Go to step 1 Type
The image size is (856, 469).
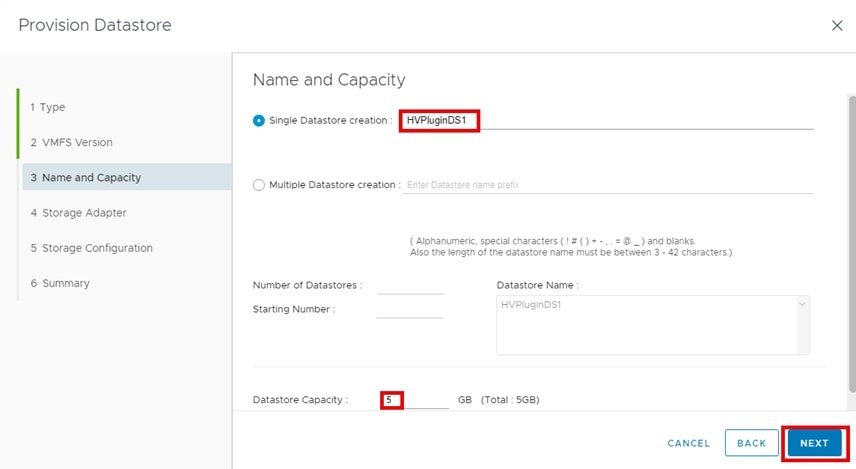point(48,107)
